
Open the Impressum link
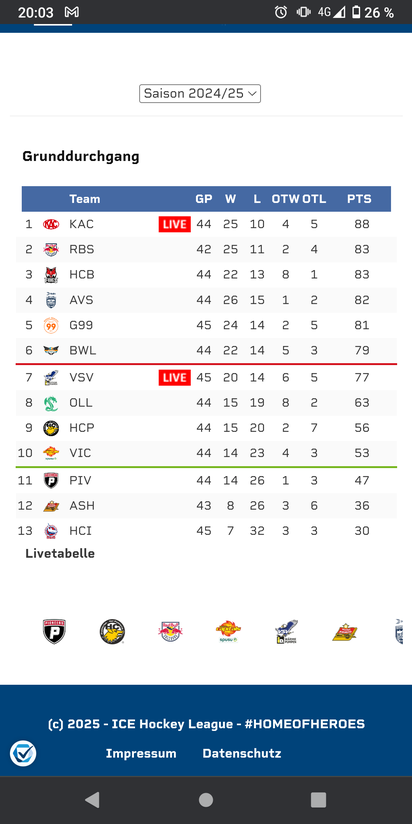(141, 754)
